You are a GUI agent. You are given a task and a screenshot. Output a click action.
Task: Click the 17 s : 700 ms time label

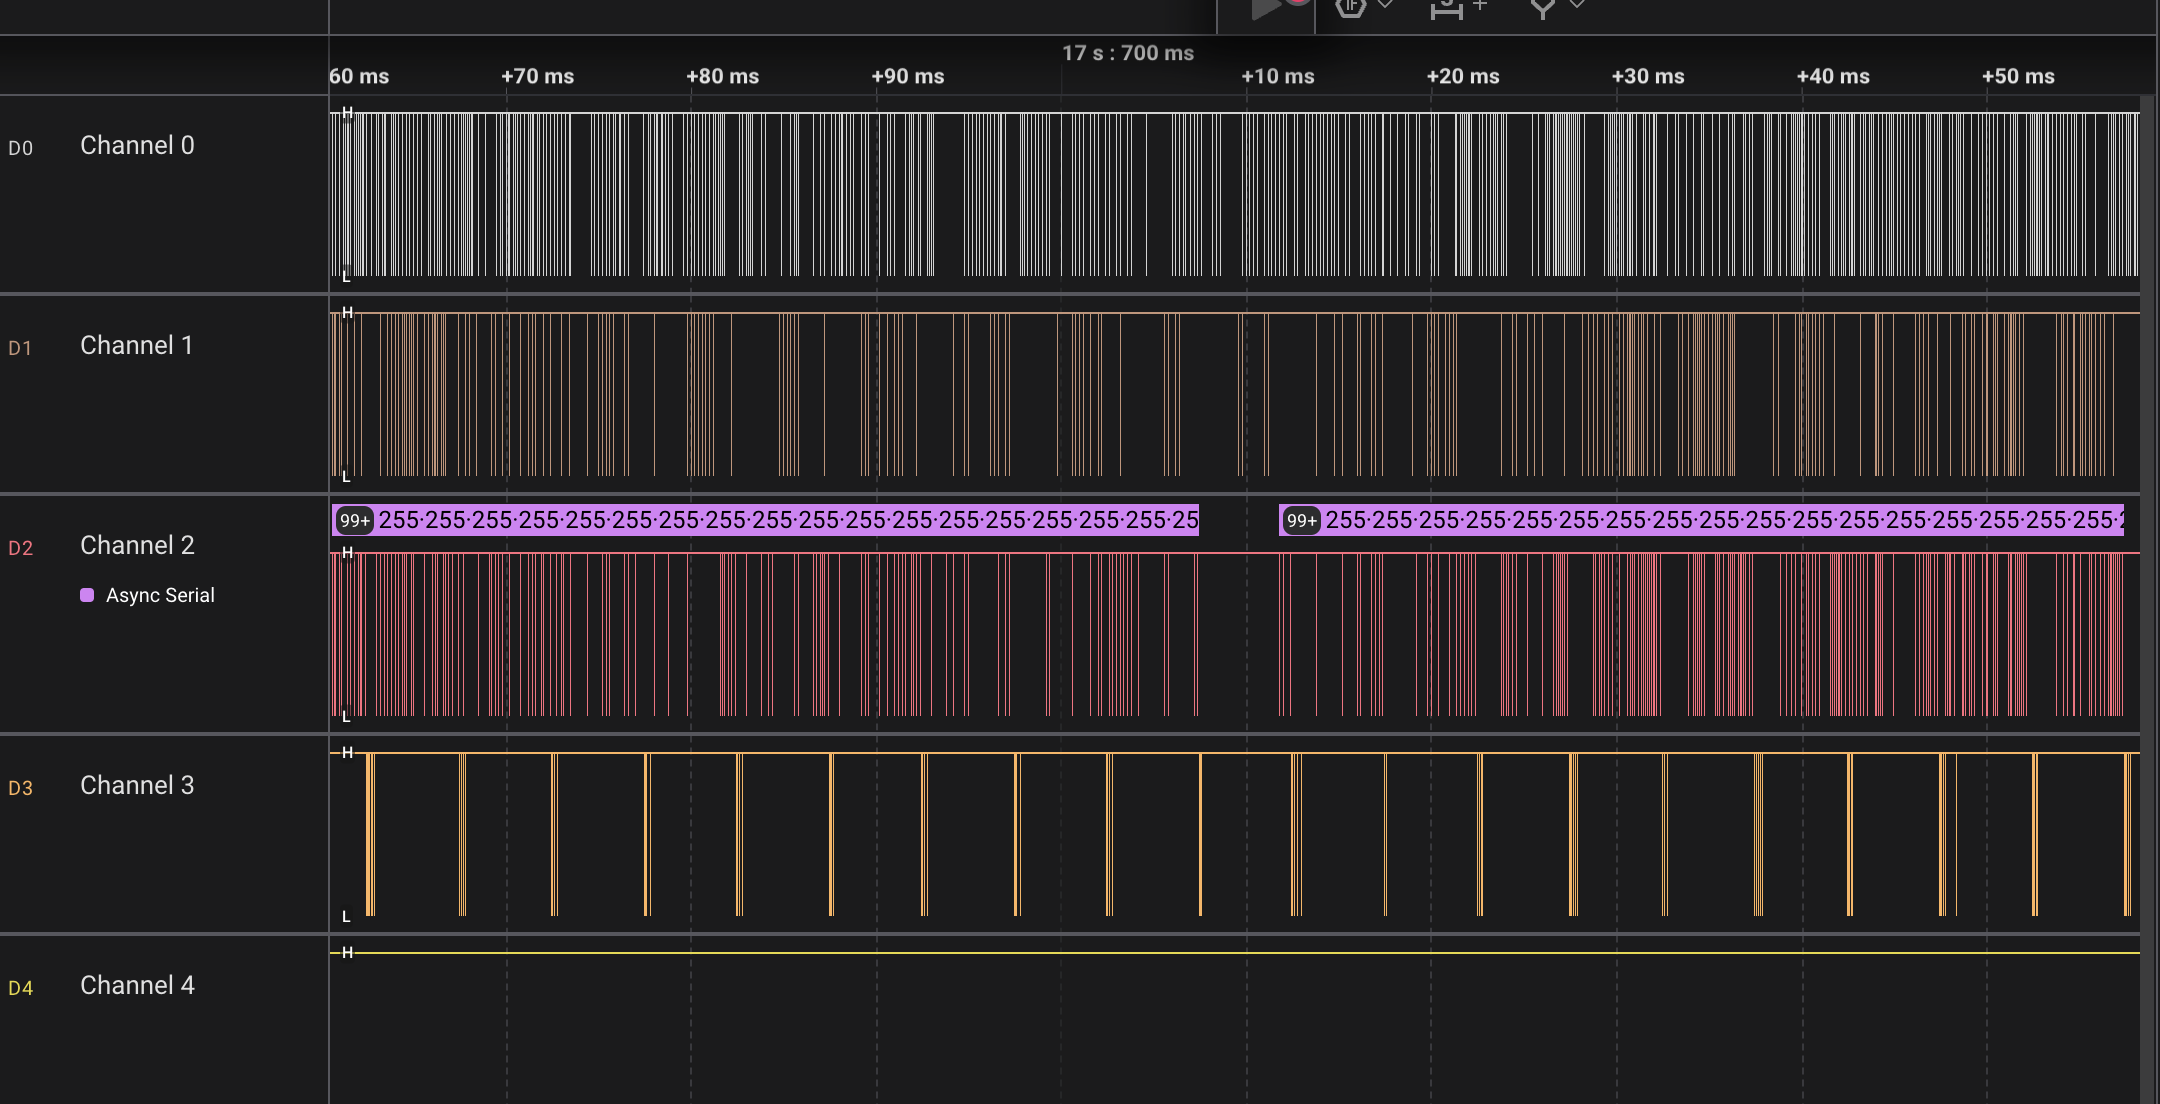point(1127,53)
